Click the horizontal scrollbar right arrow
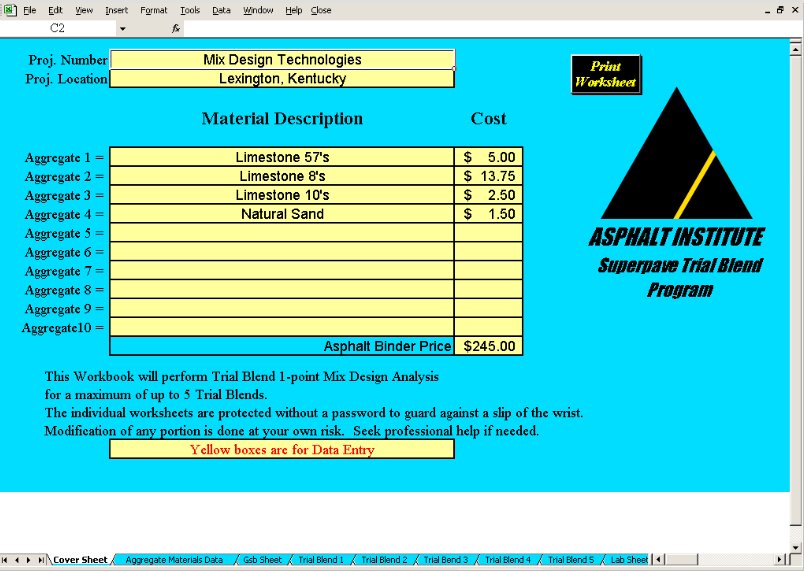The width and height of the screenshot is (804, 572). pyautogui.click(x=780, y=560)
